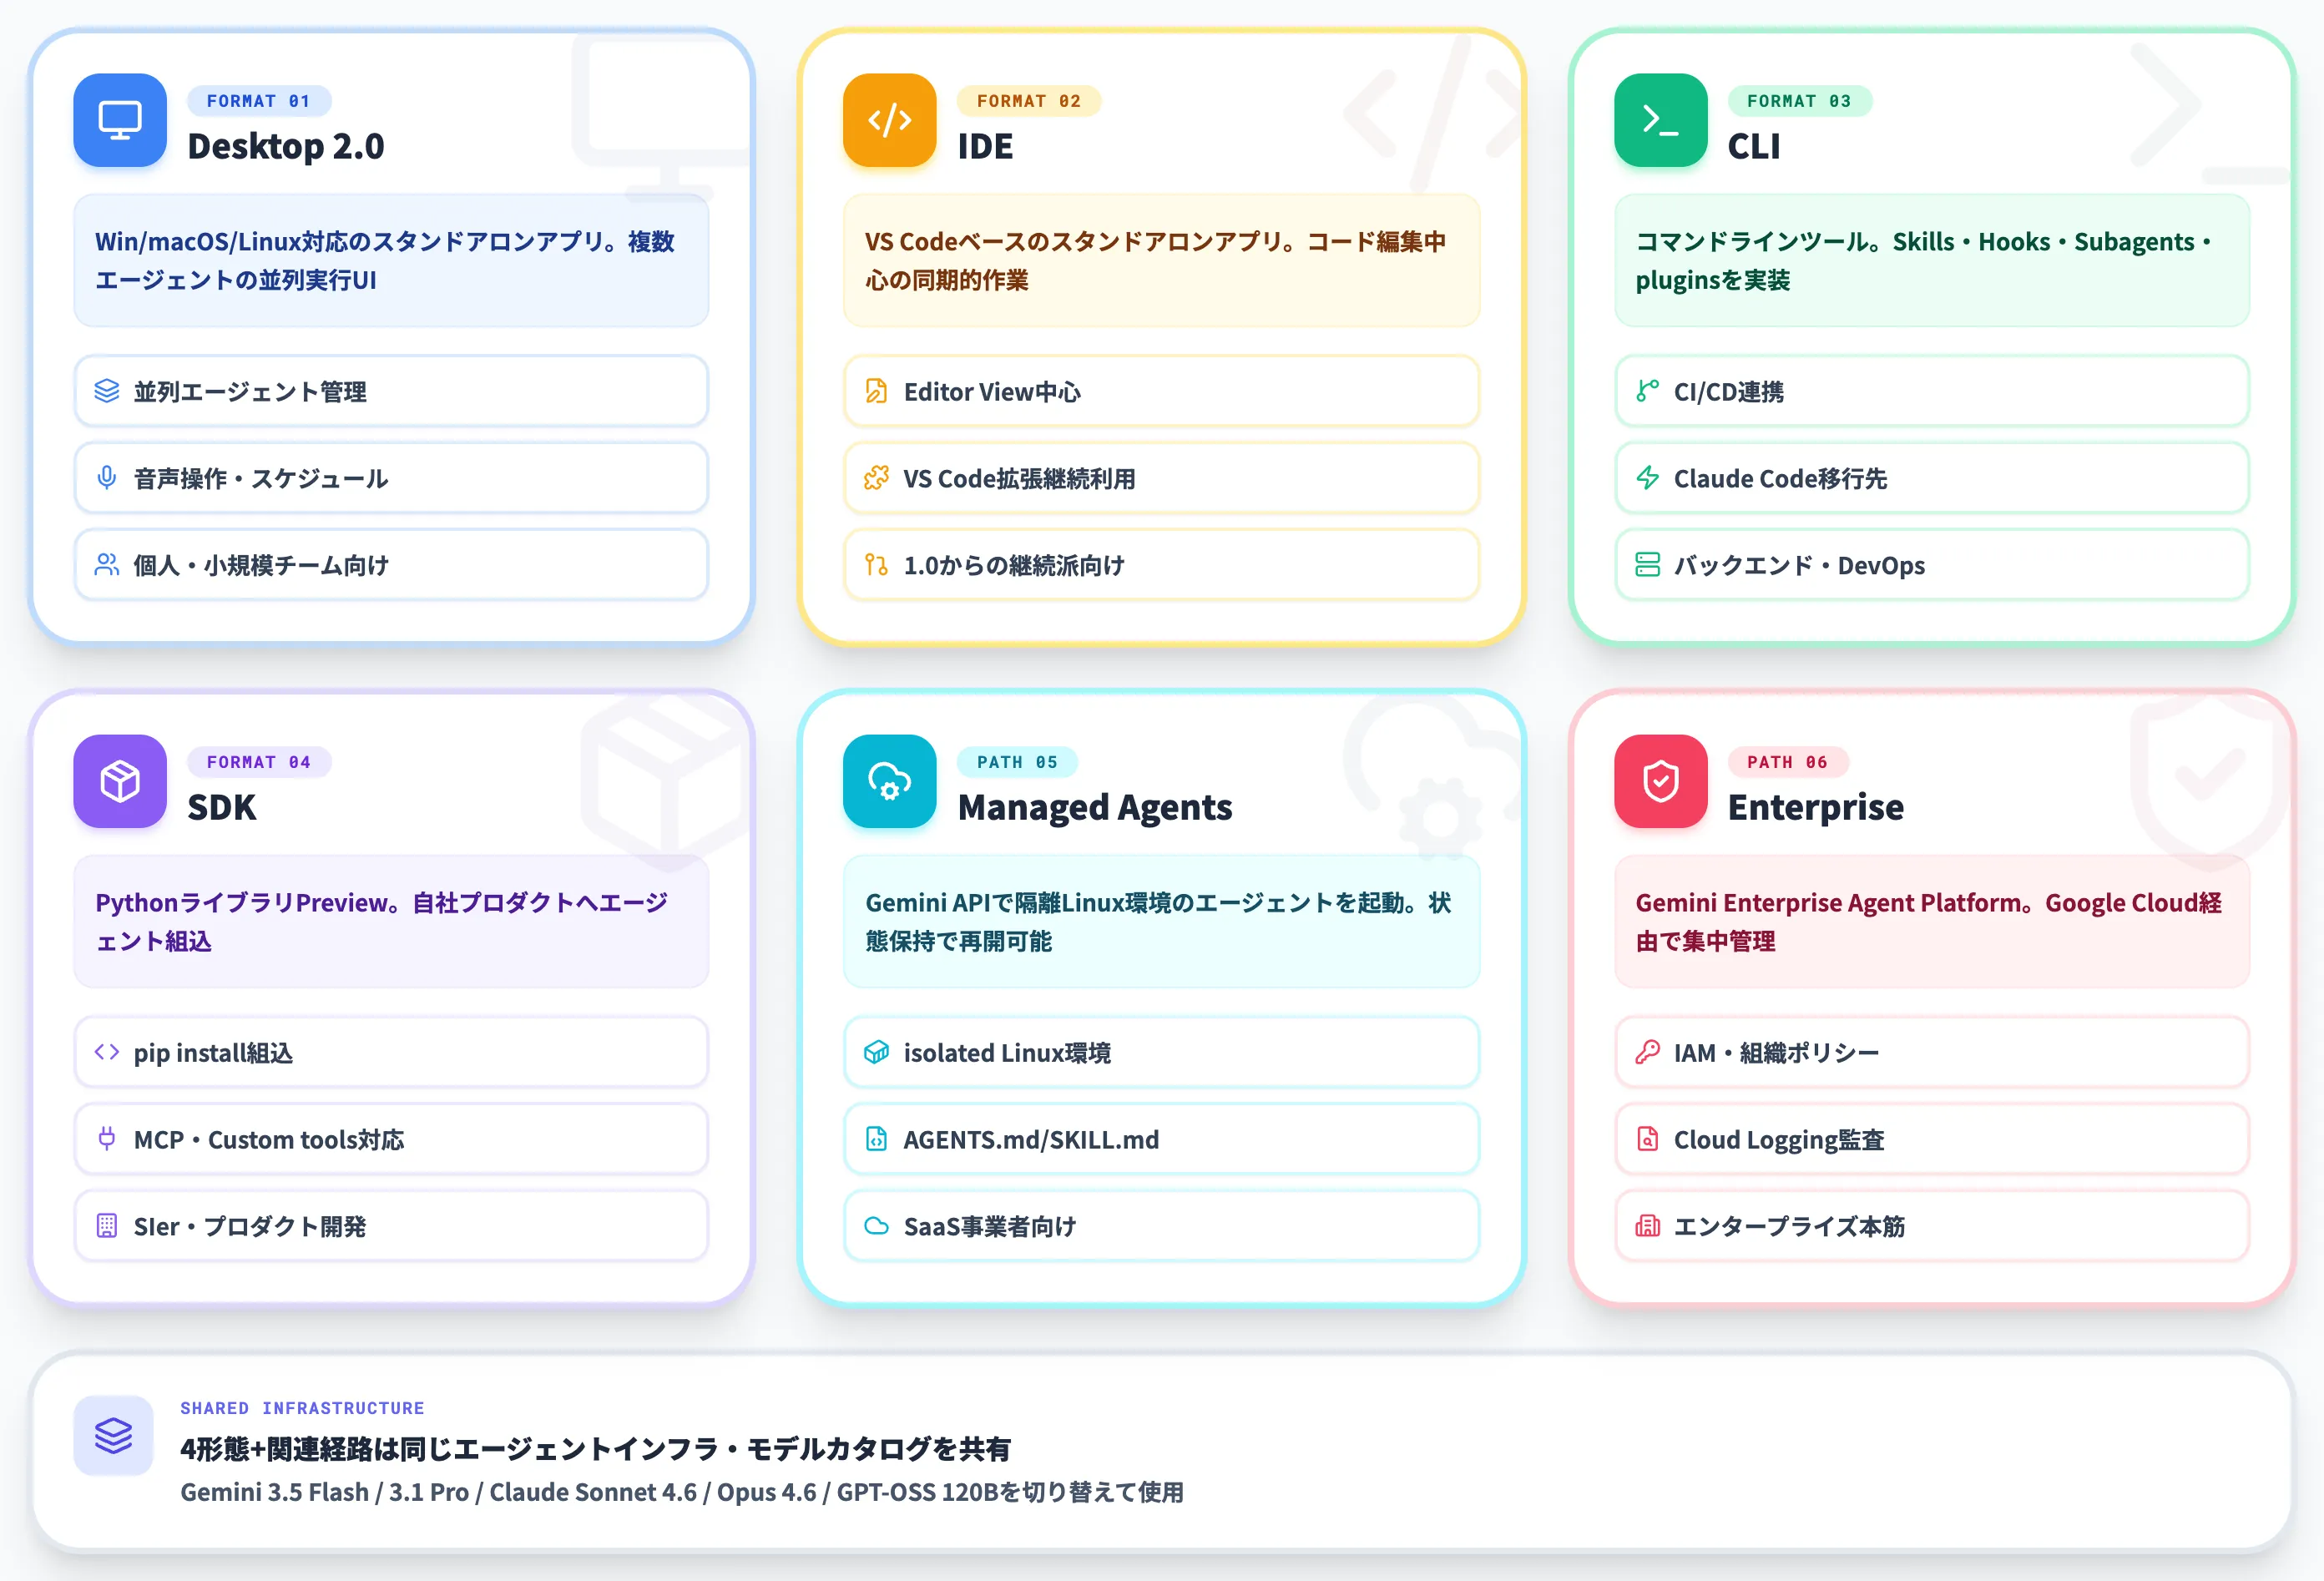Click the Cloud Logging監査 label
Viewport: 2324px width, 1581px height.
1779,1140
